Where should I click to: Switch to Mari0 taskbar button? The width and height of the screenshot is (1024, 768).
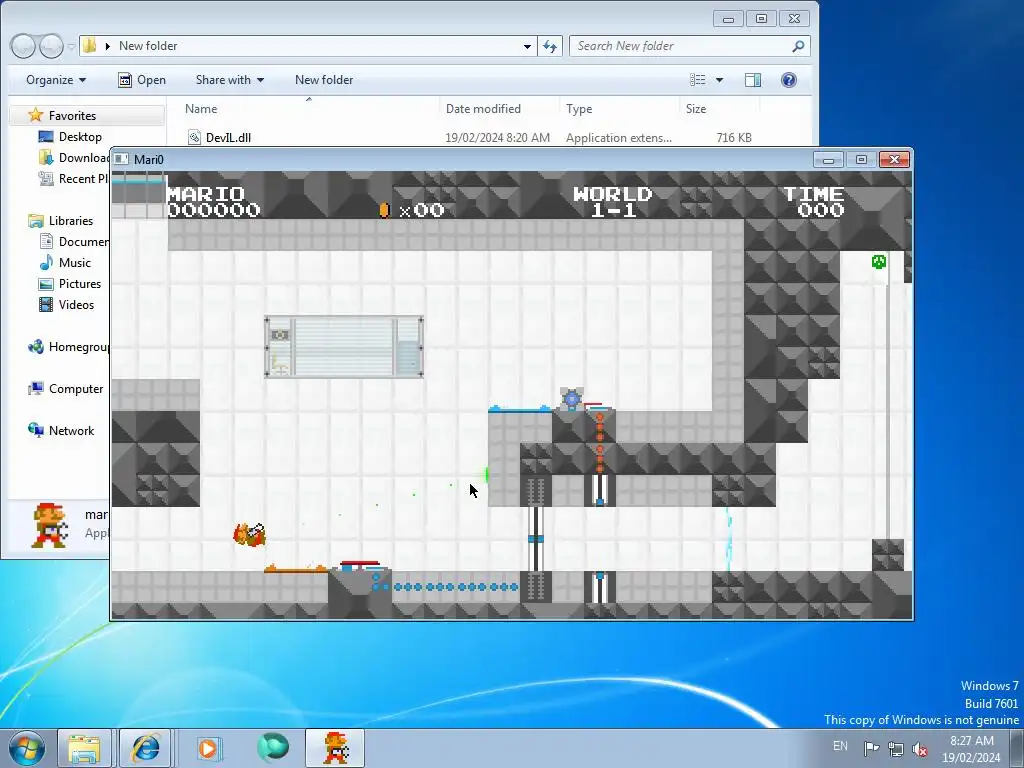click(x=335, y=748)
